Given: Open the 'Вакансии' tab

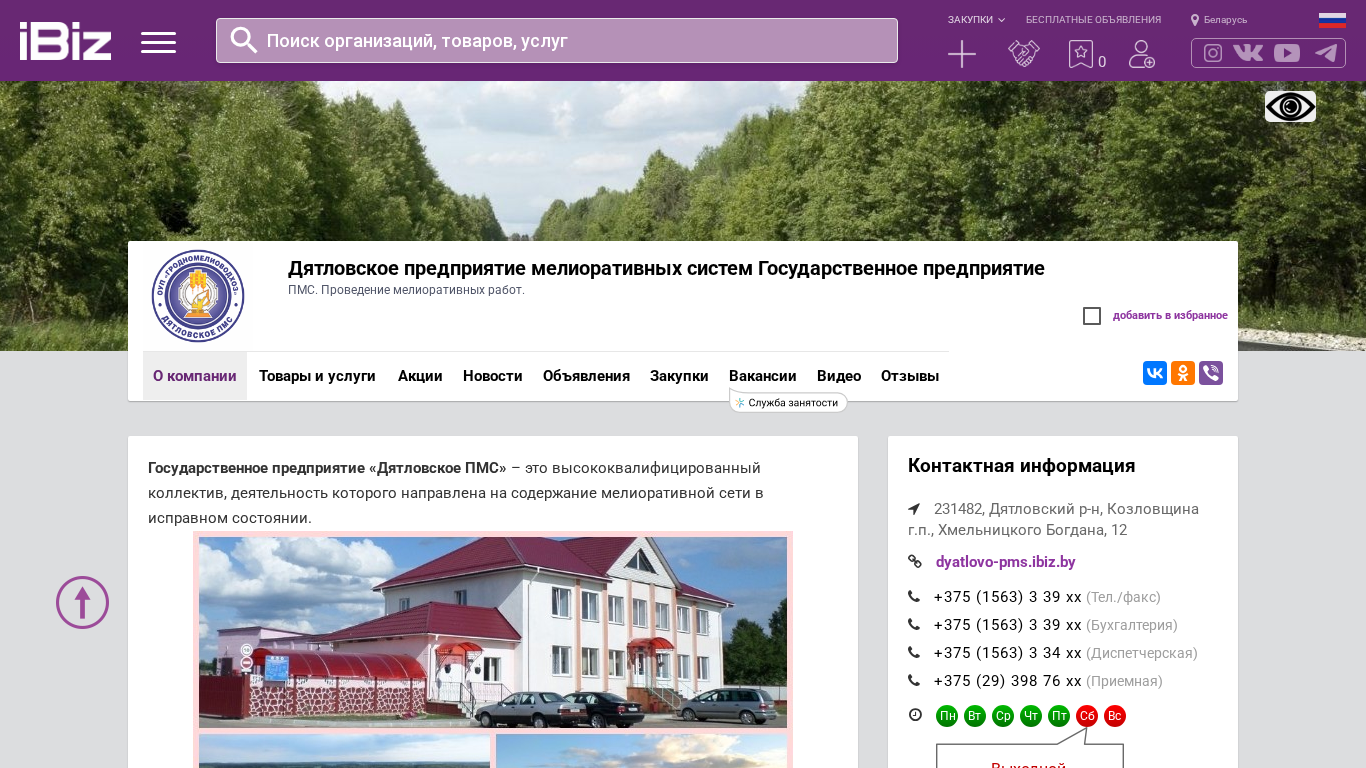Looking at the screenshot, I should coord(763,376).
